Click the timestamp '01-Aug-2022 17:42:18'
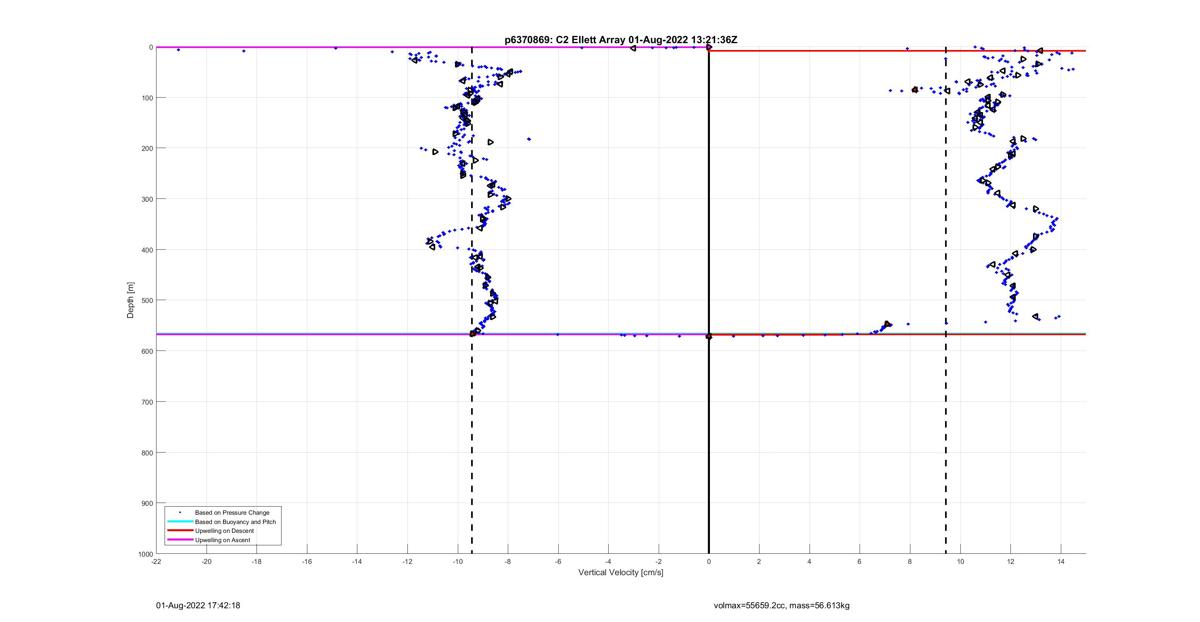The height and width of the screenshot is (622, 1200). point(198,605)
